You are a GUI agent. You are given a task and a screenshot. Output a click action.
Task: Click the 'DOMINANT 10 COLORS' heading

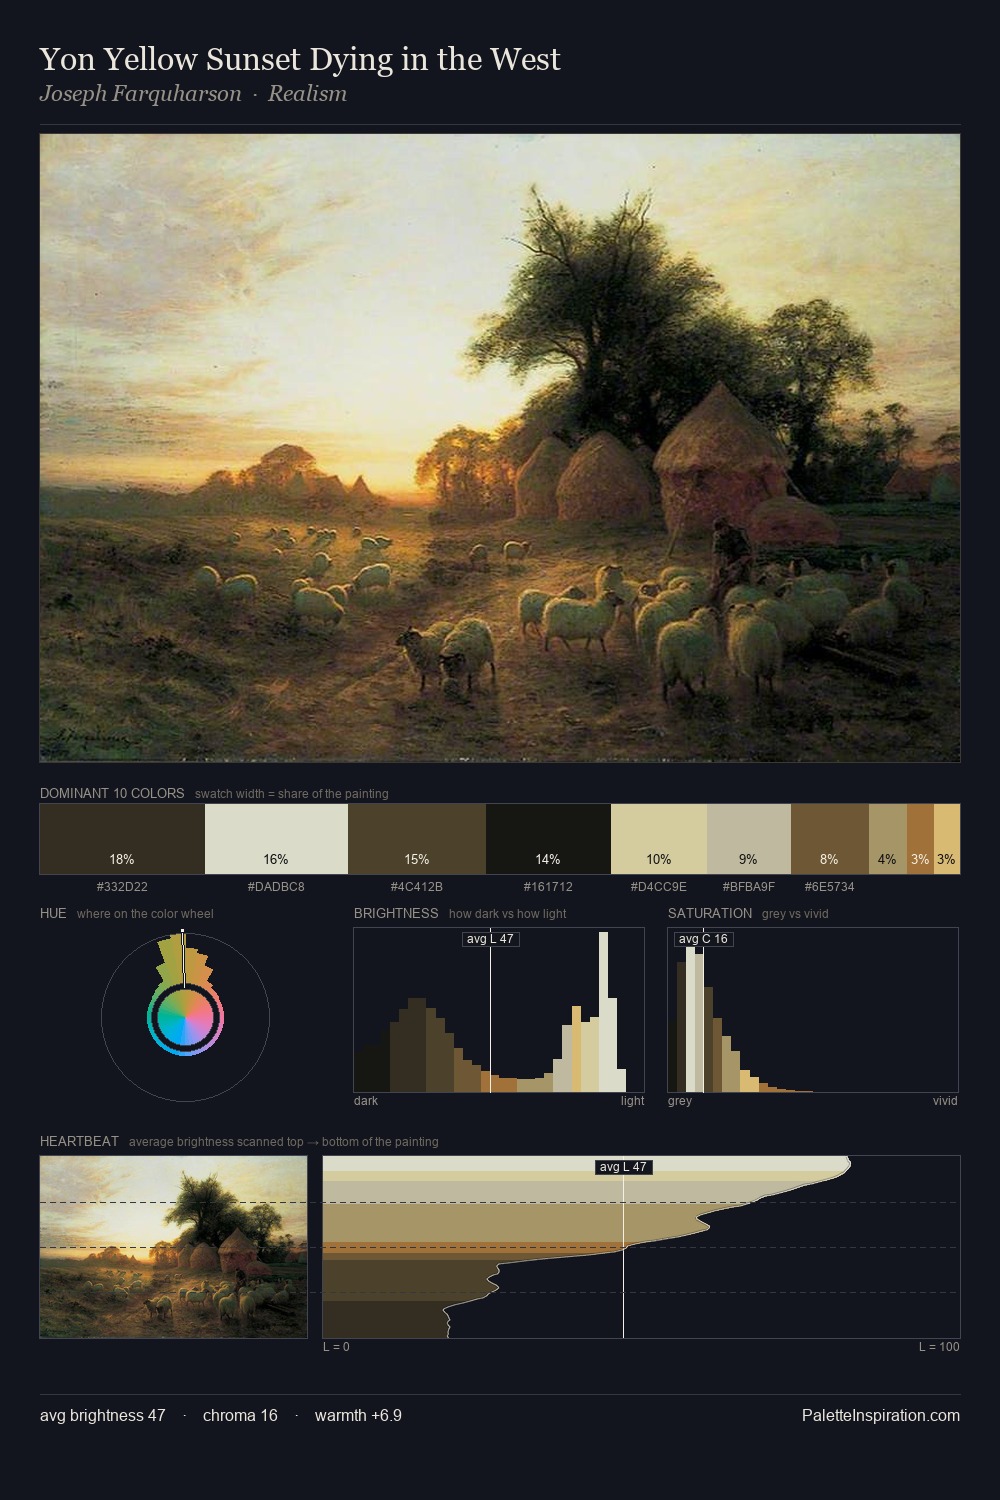click(112, 793)
